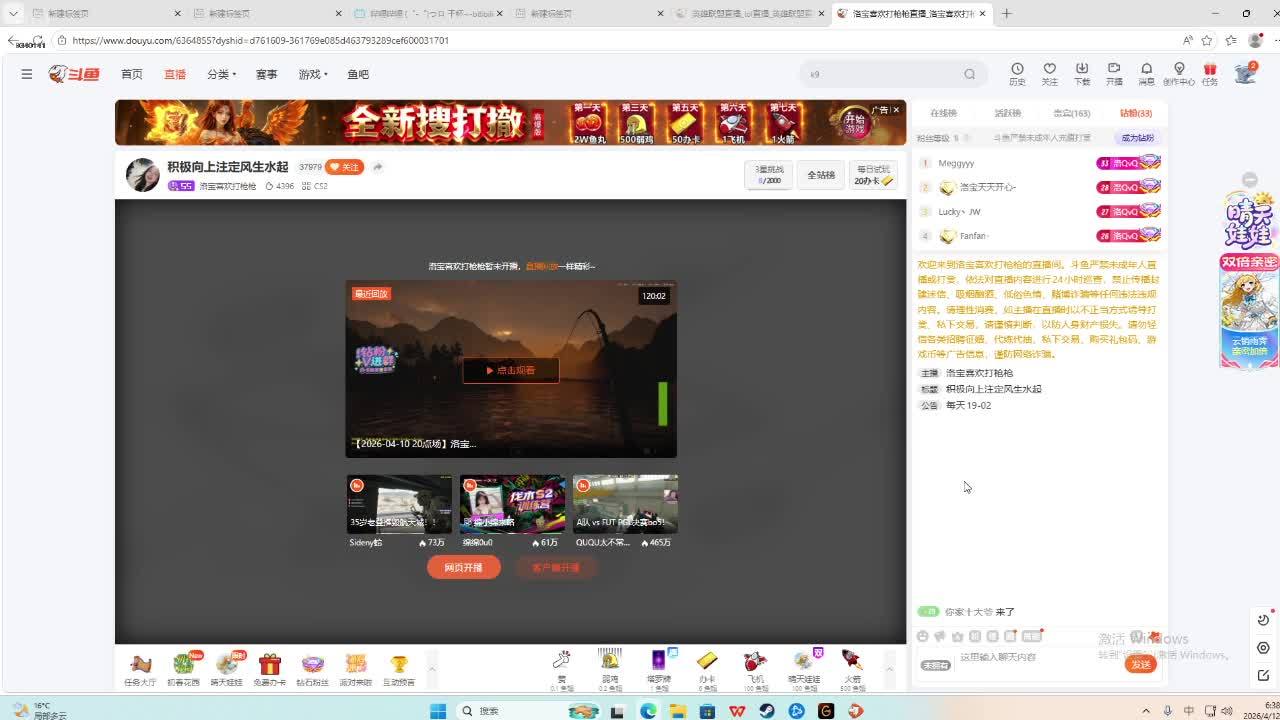Click the 下载 download icon
Image resolution: width=1280 pixels, height=720 pixels.
(1082, 73)
